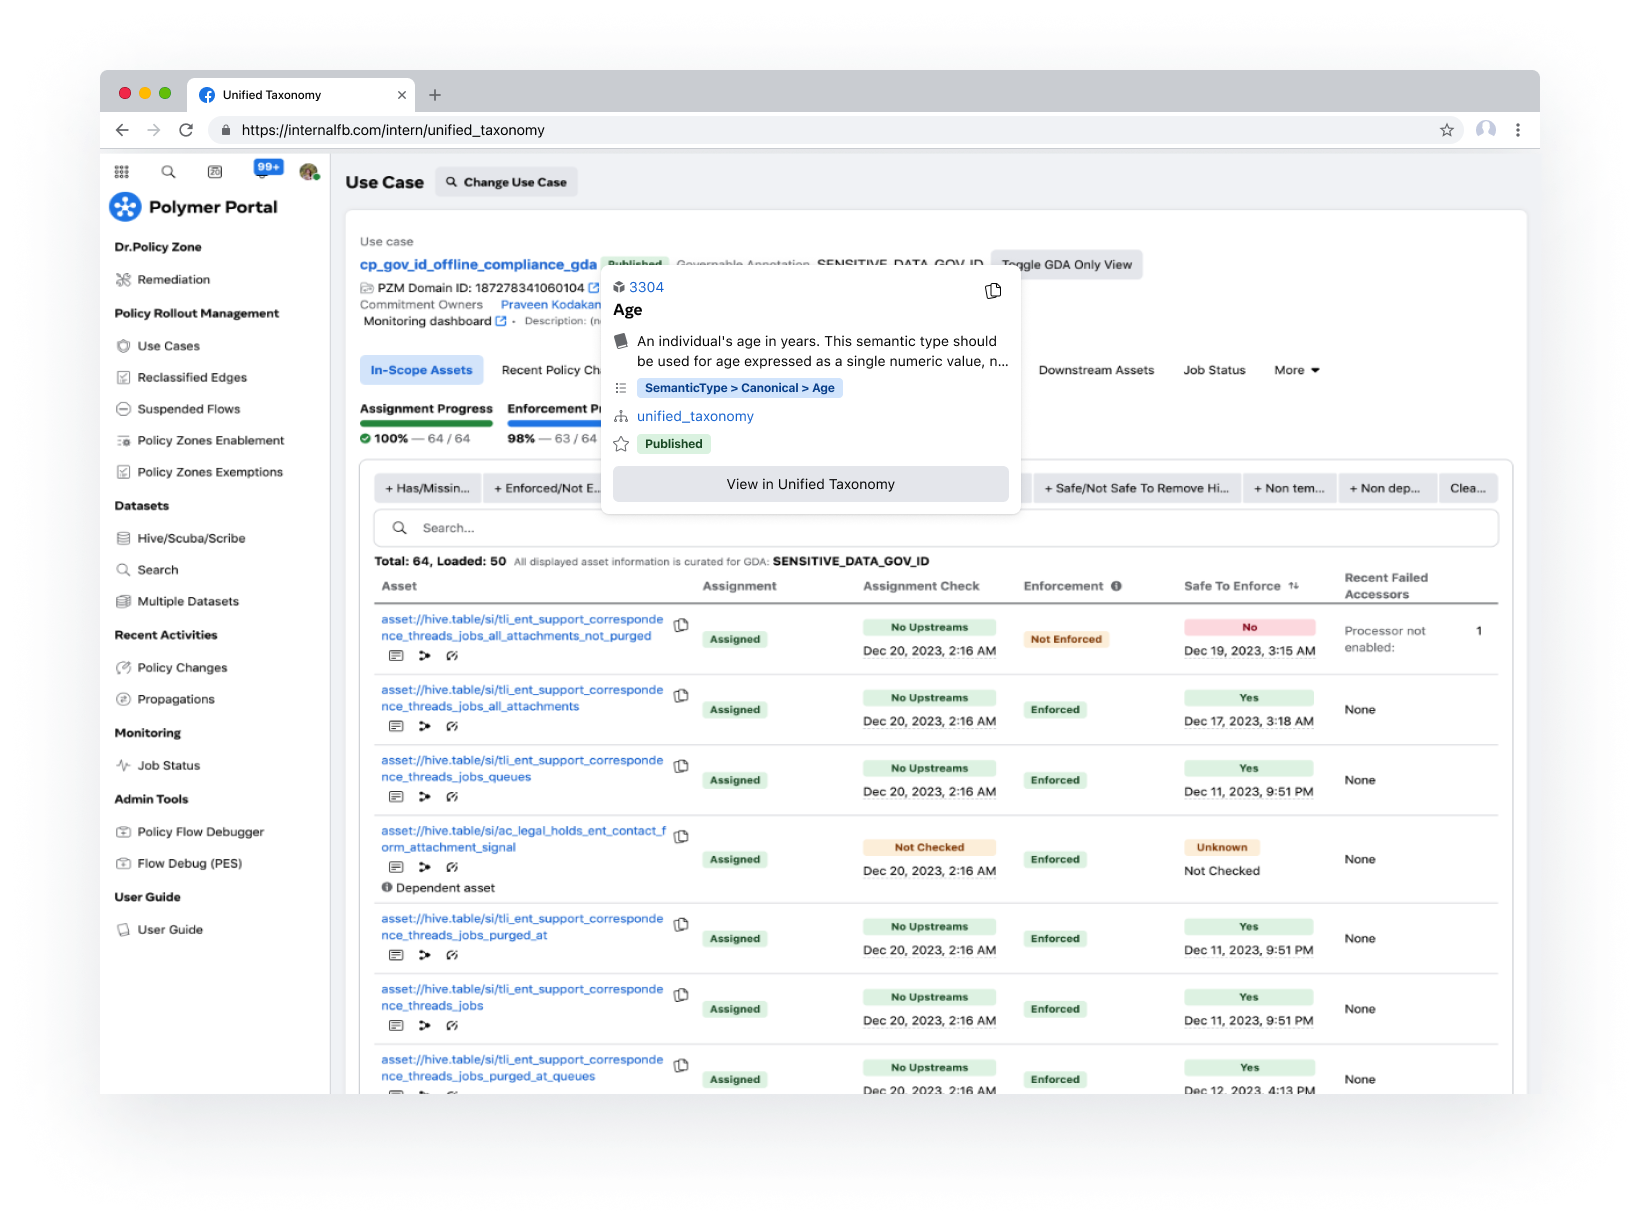
Task: Copy the threads_jobs_queues asset path
Action: click(681, 766)
